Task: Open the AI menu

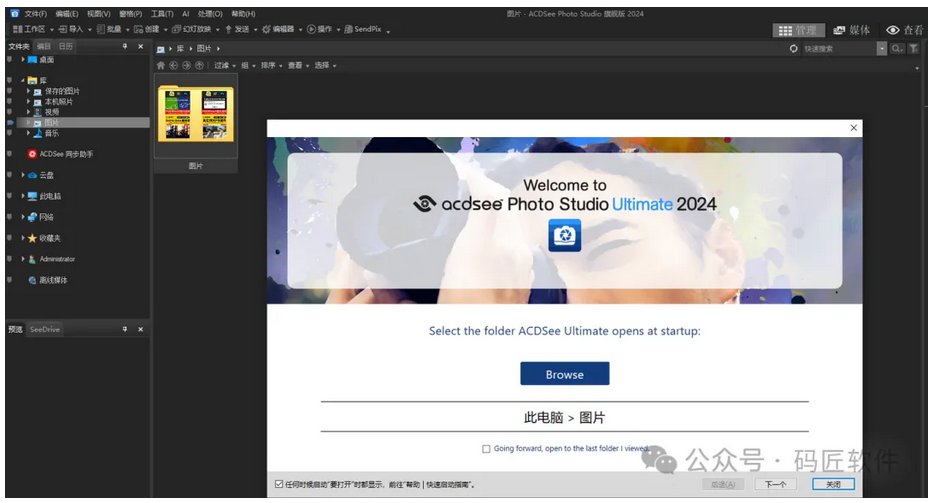Action: point(186,14)
